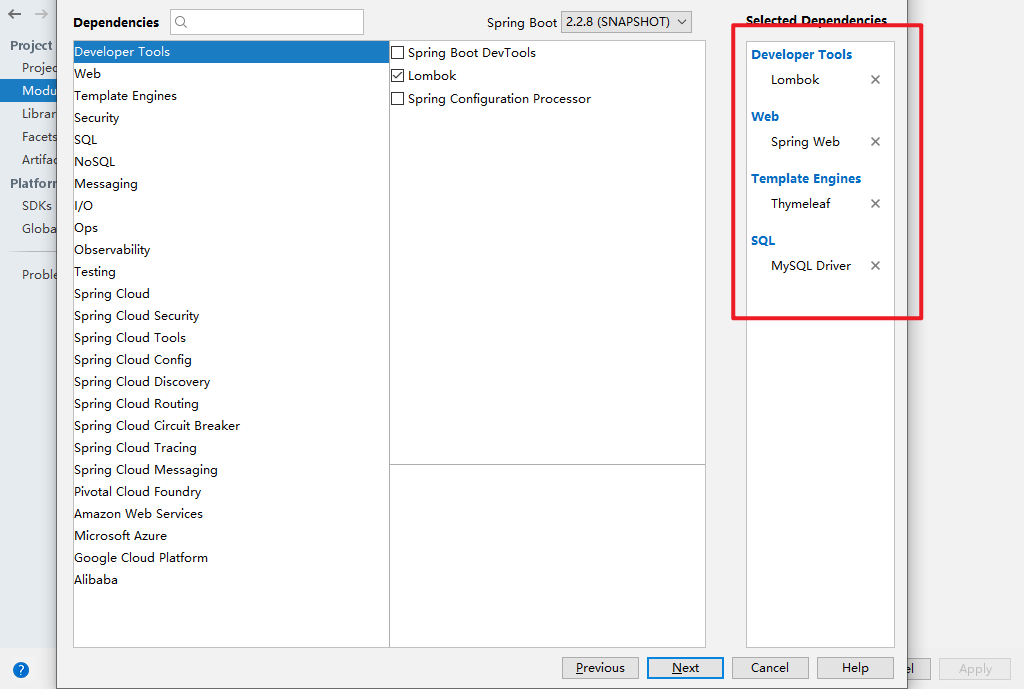Select the Pivotal Cloud Foundry category
This screenshot has height=689, width=1024.
point(231,492)
